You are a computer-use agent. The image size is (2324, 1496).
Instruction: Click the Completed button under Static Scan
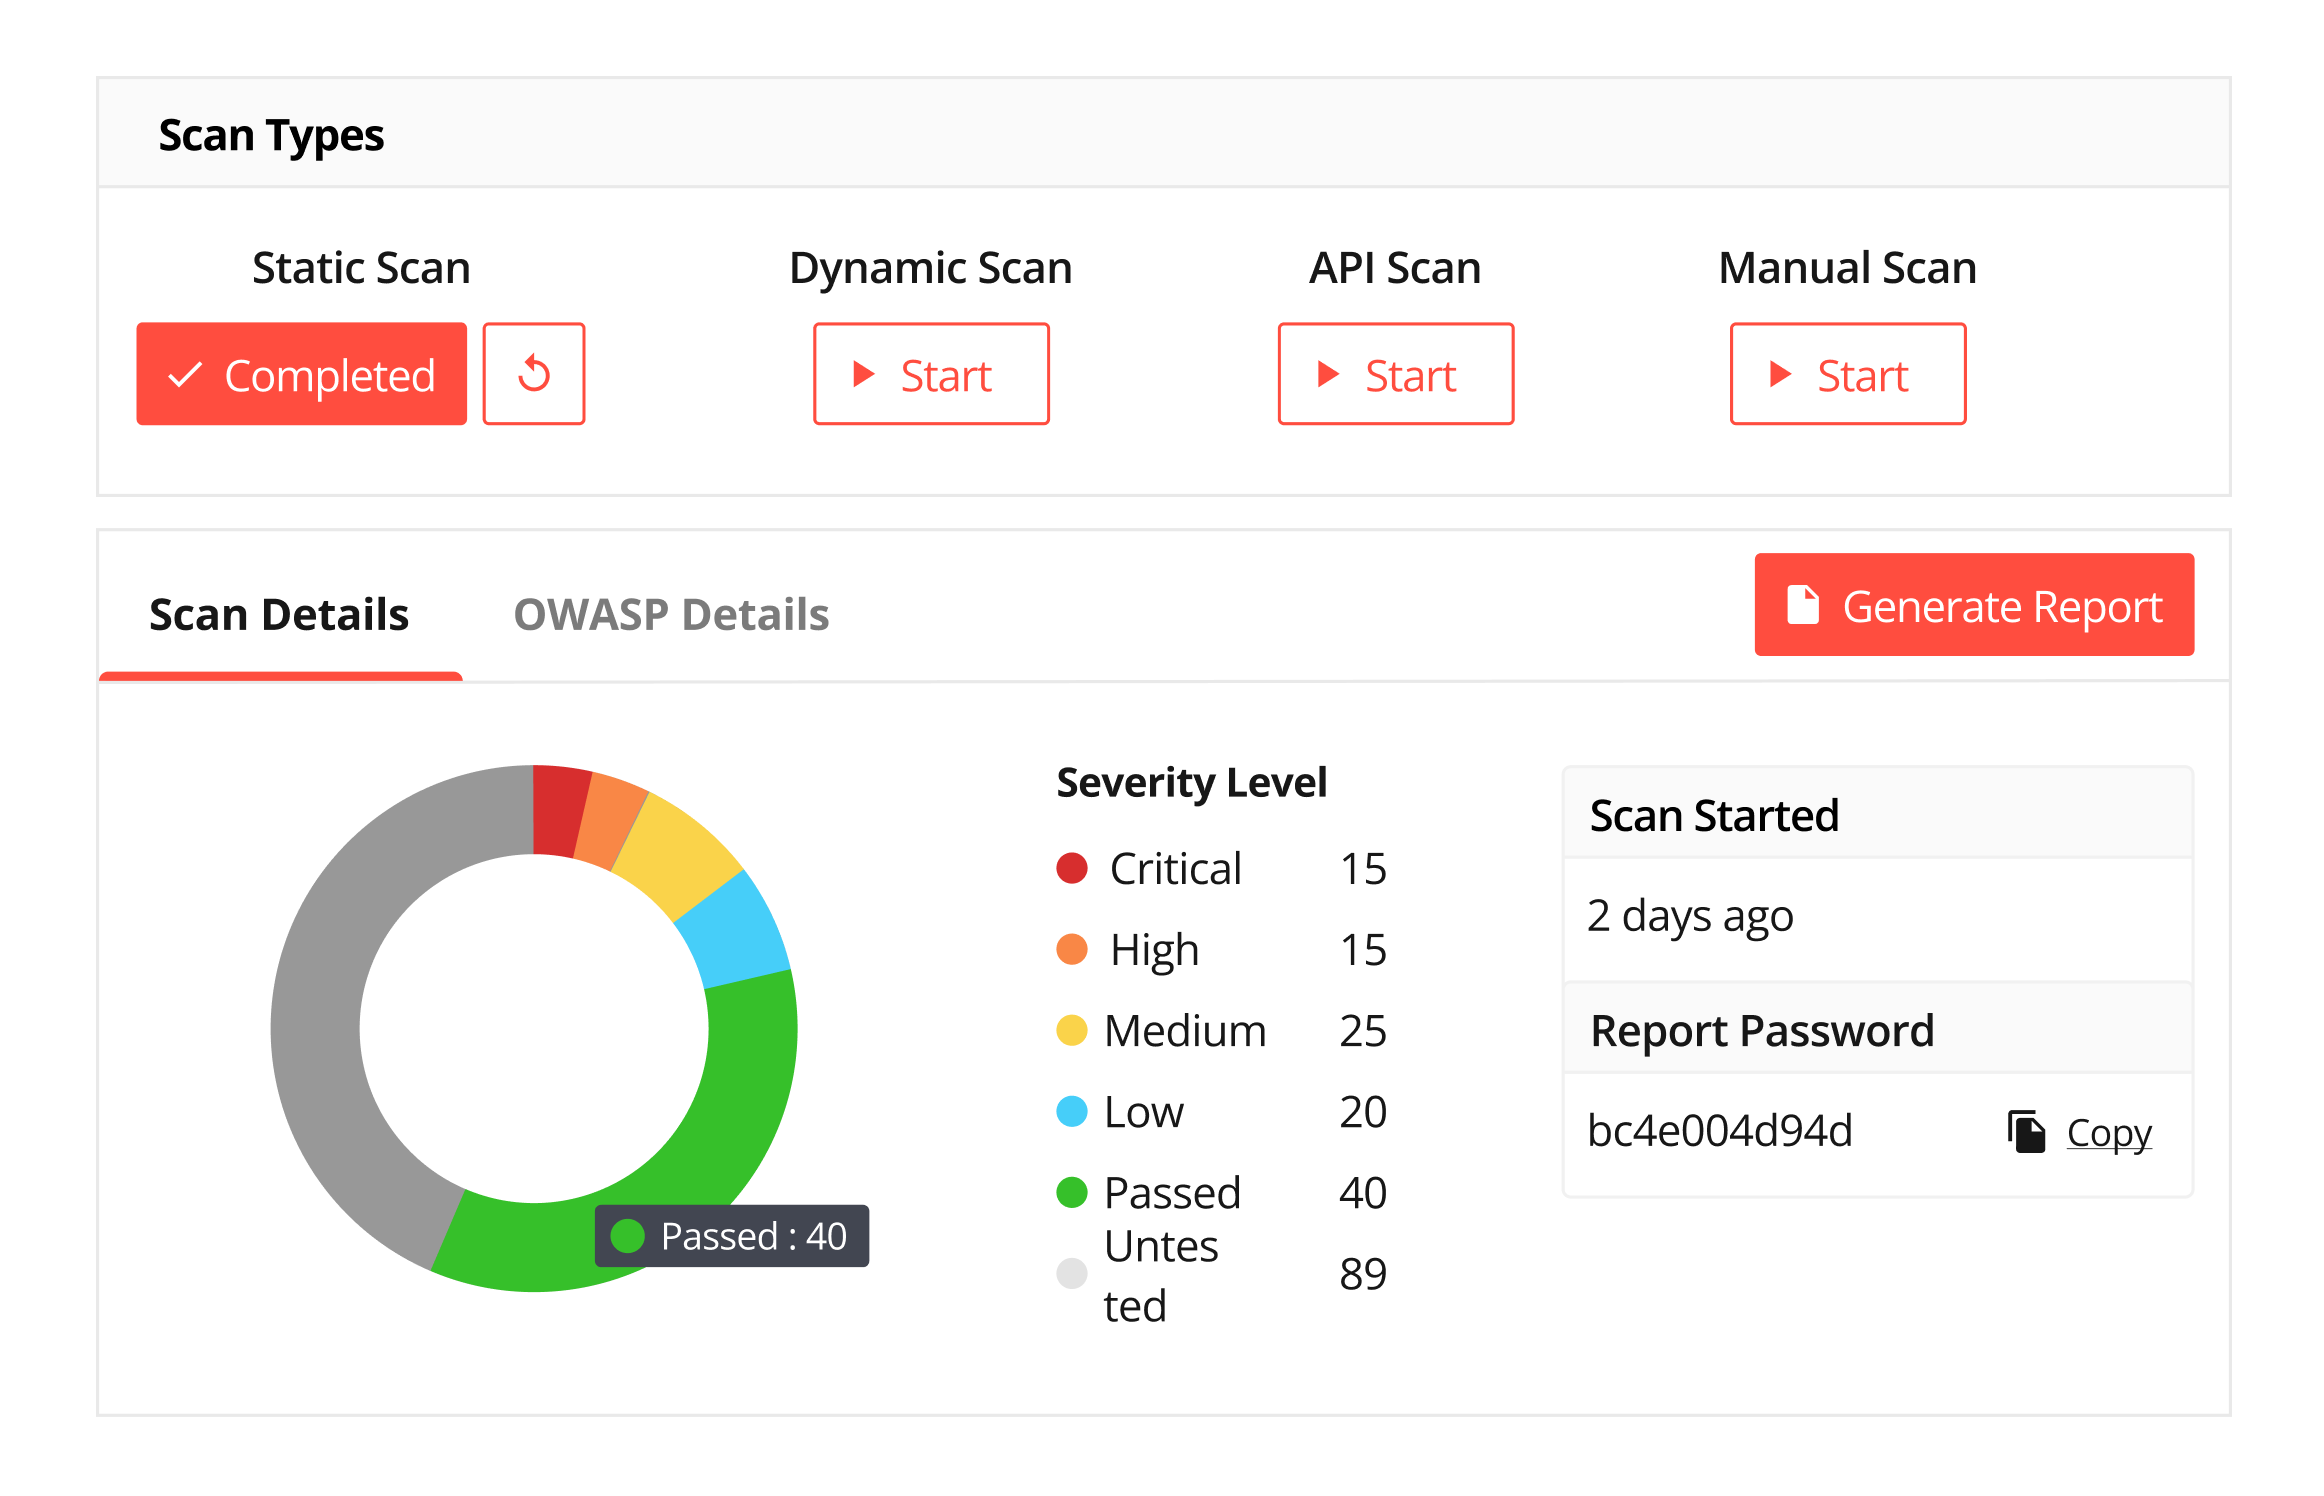coord(301,374)
